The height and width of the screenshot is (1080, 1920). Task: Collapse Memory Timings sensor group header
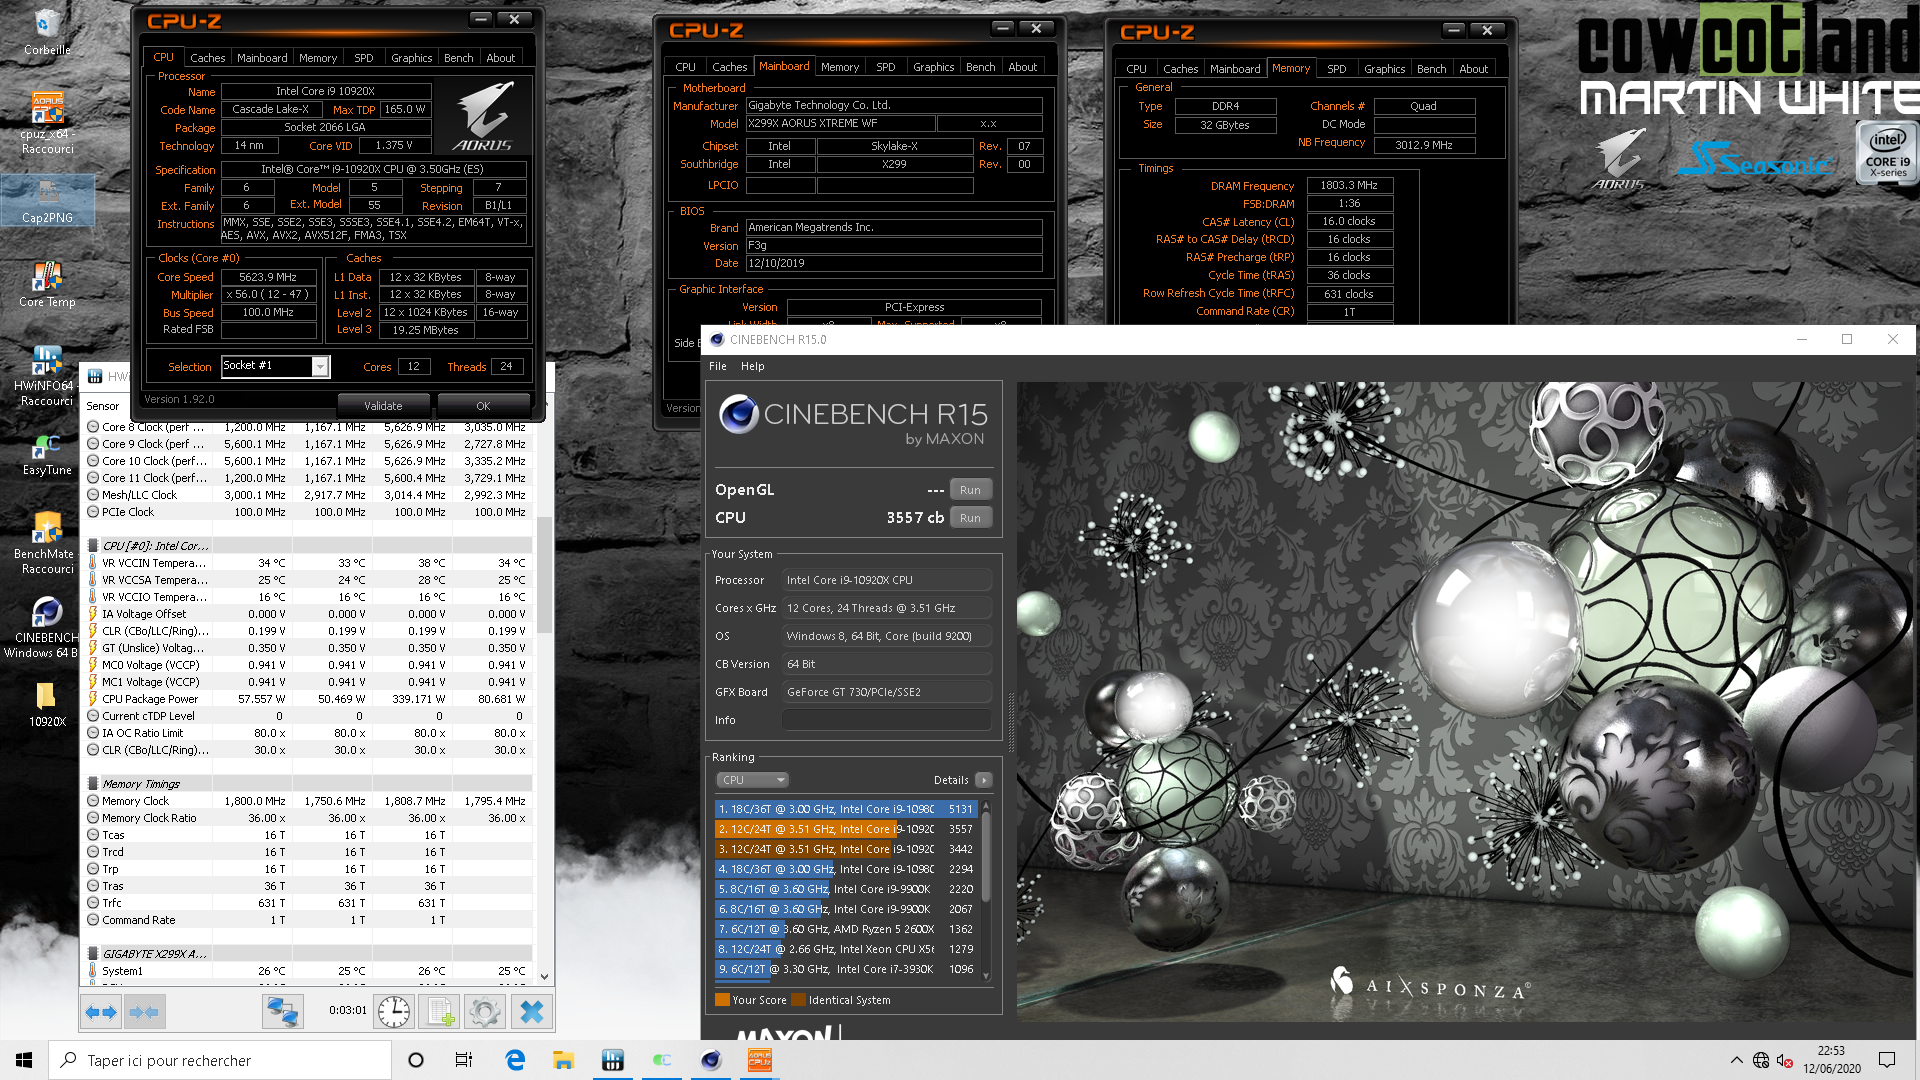pos(308,784)
